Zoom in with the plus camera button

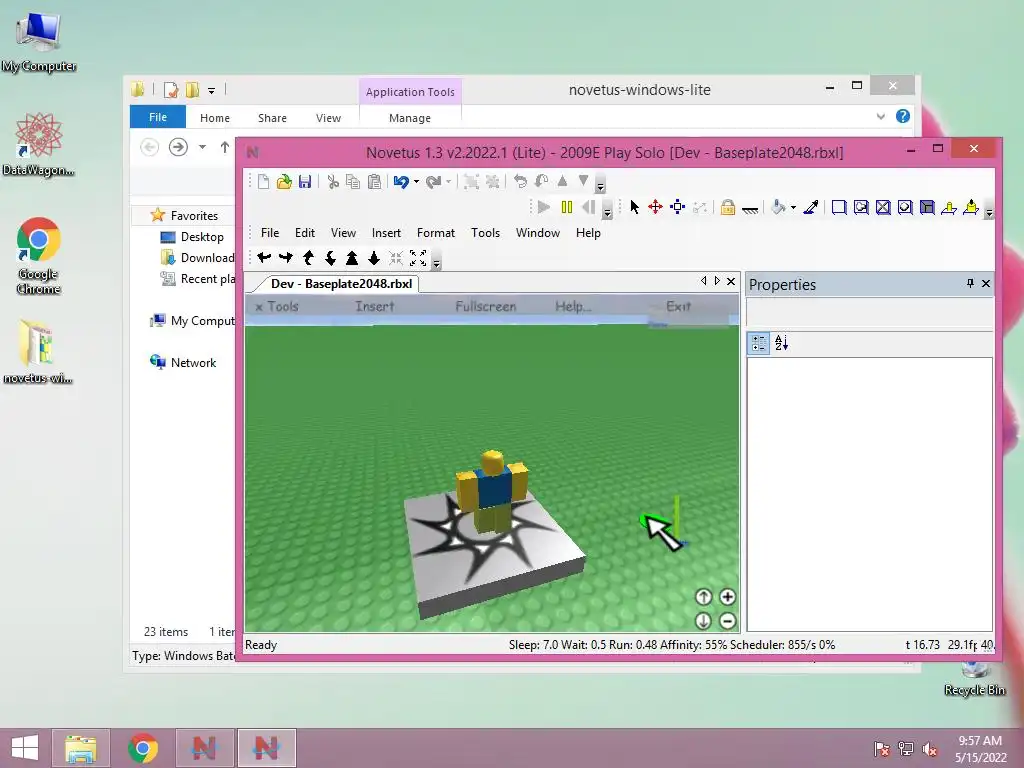(727, 597)
